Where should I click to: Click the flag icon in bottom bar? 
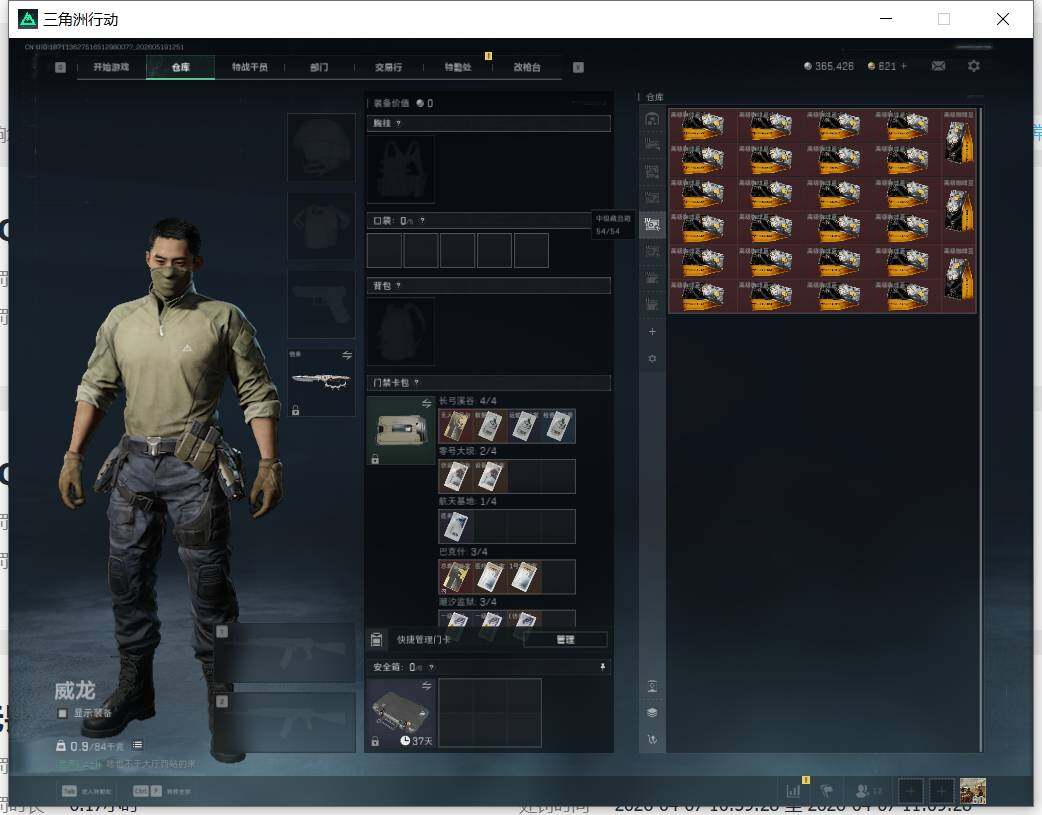coord(827,791)
